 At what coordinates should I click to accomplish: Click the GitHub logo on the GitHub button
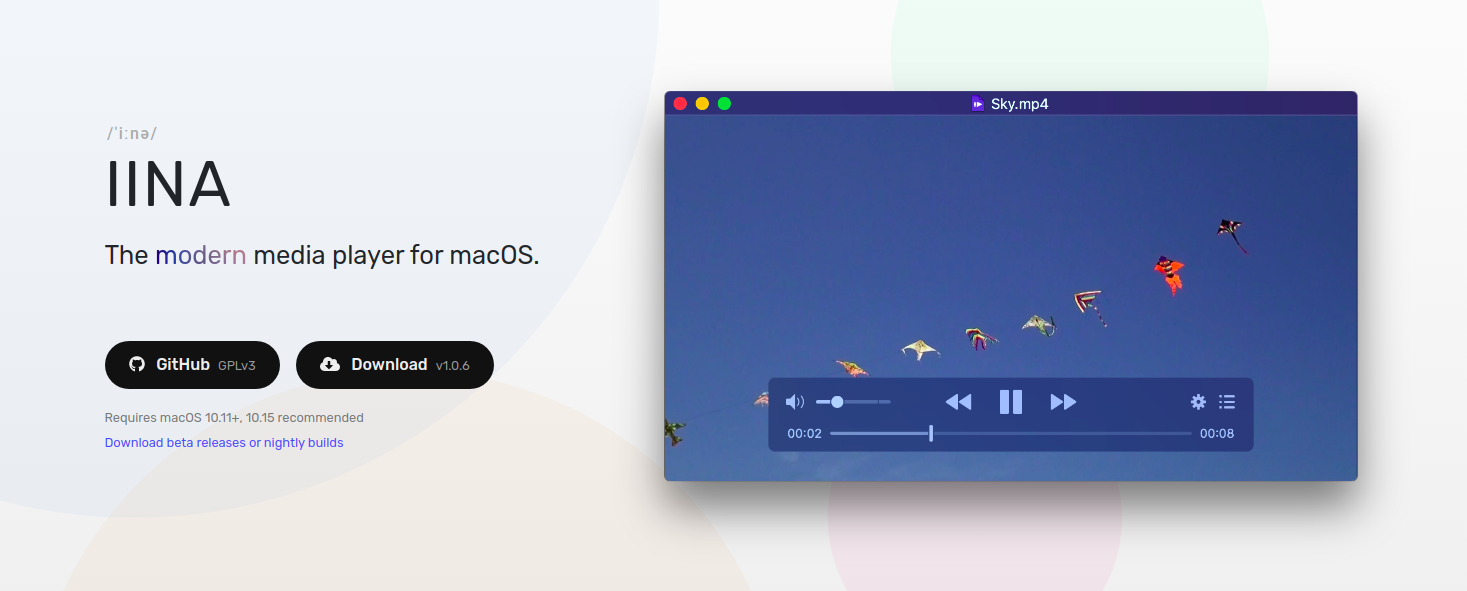[x=137, y=364]
